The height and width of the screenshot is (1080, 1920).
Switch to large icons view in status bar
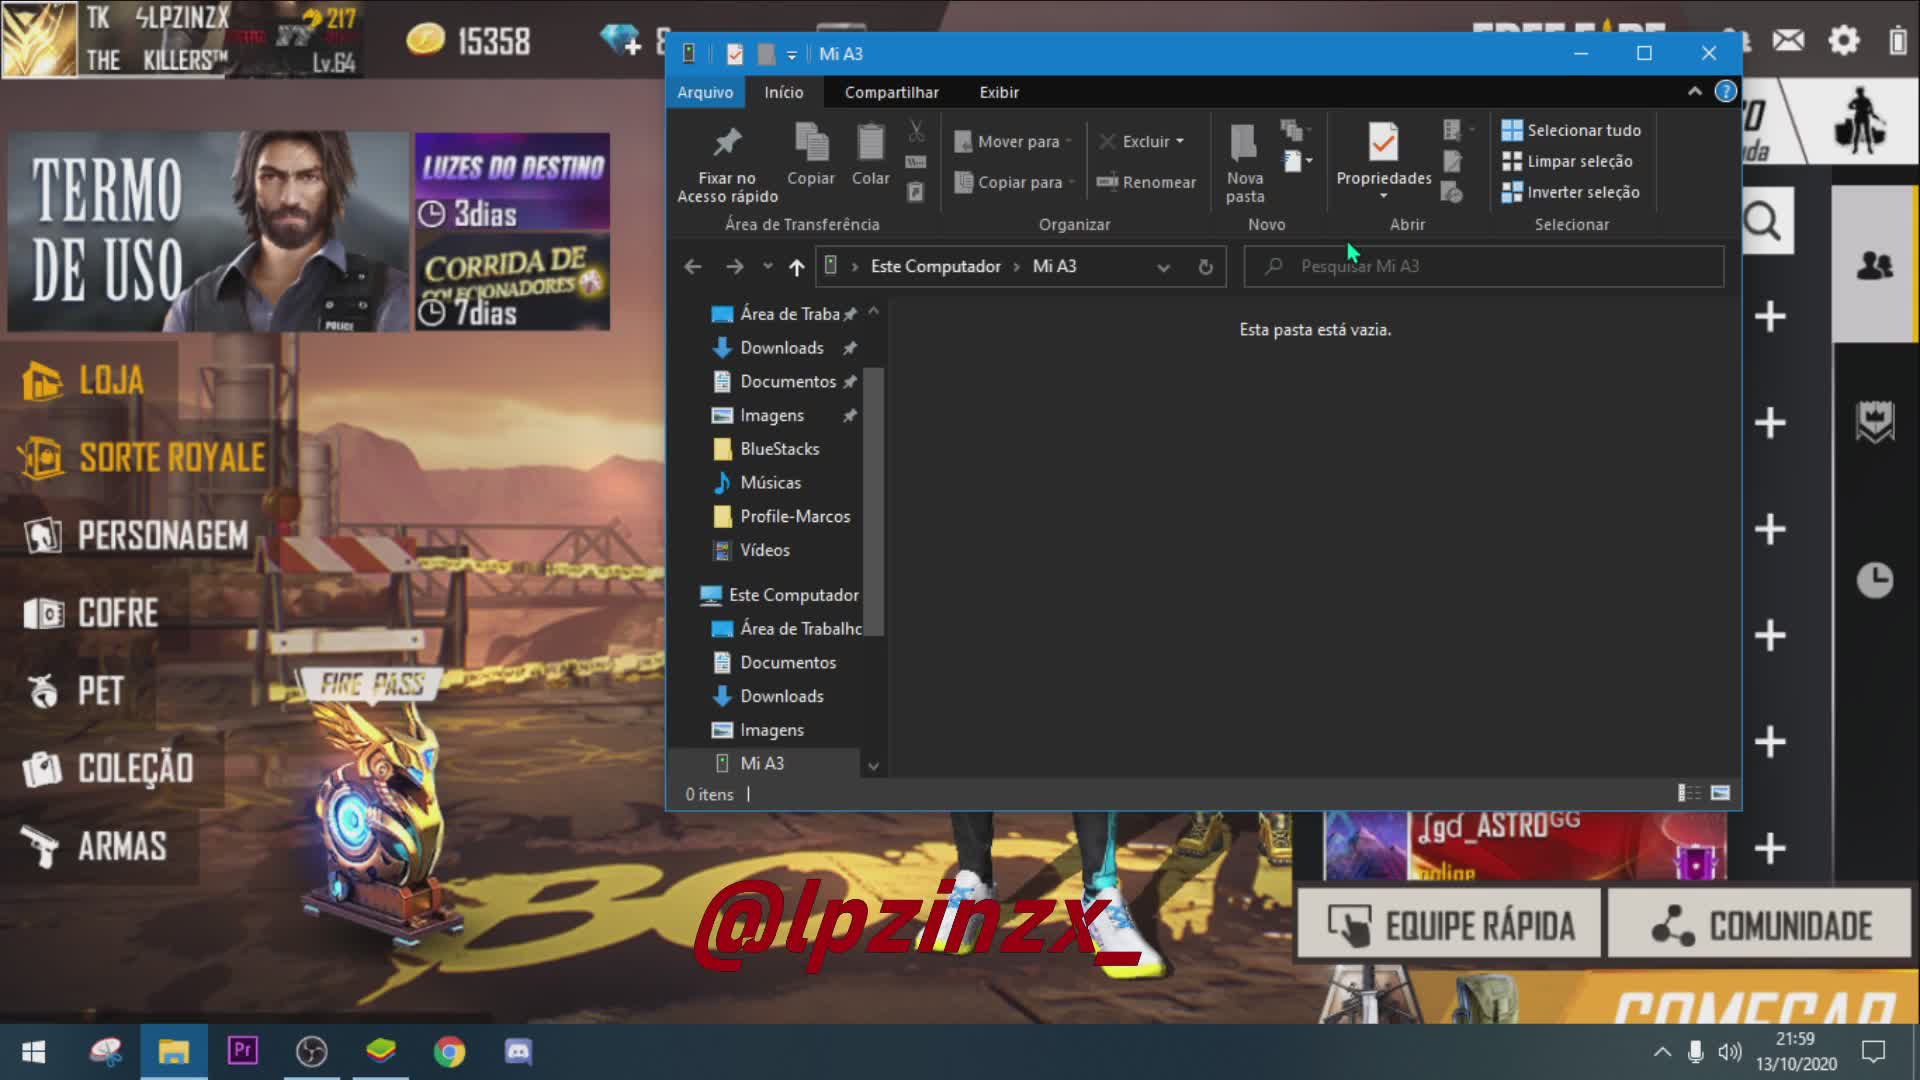(x=1720, y=793)
